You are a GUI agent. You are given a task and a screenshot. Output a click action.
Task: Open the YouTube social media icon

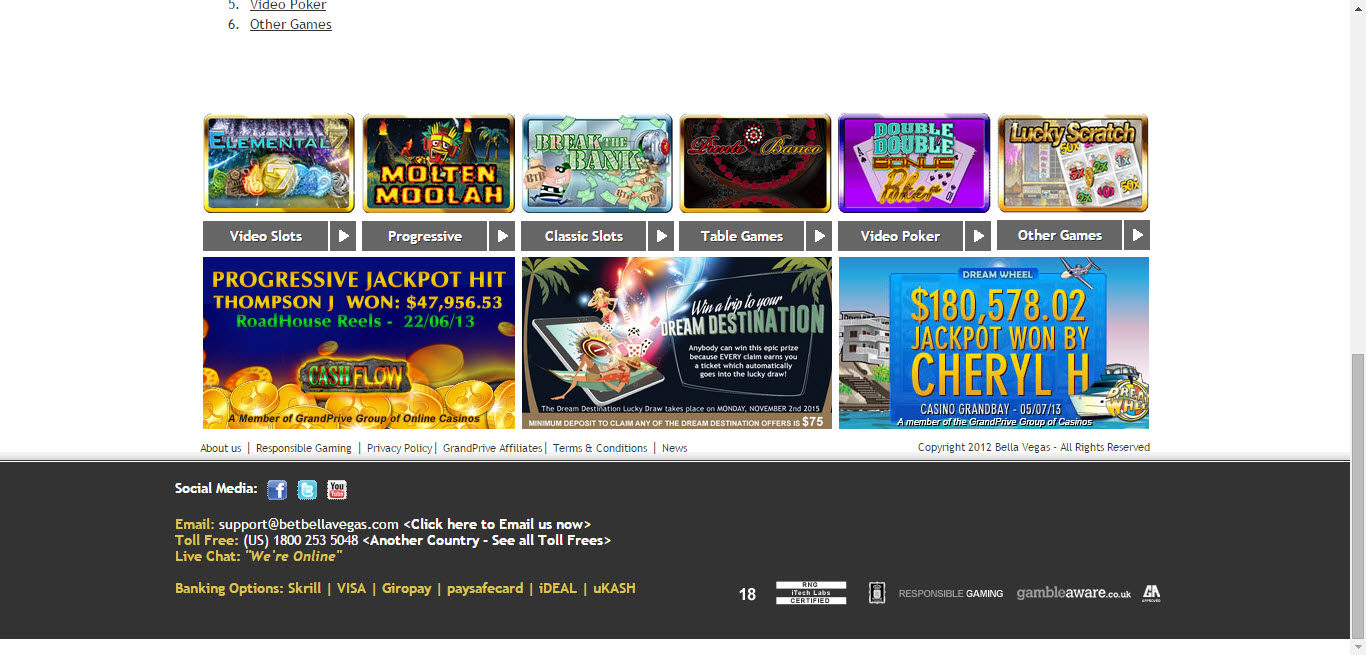click(x=337, y=490)
